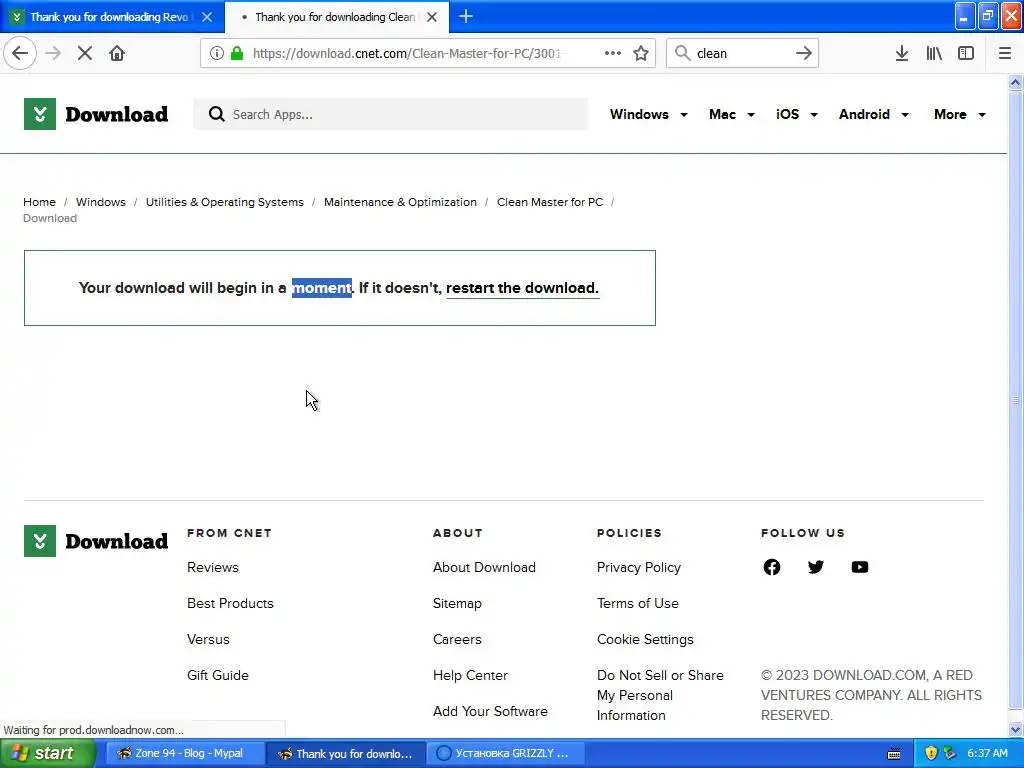Click restart the download link
The width and height of the screenshot is (1024, 768).
tap(522, 288)
